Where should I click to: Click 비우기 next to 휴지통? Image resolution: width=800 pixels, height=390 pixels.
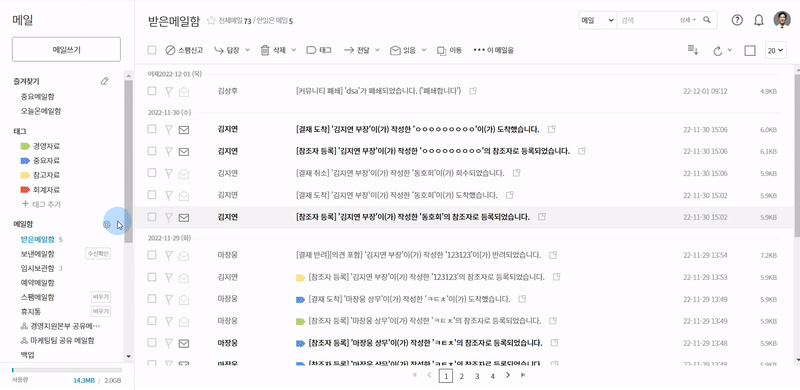101,311
